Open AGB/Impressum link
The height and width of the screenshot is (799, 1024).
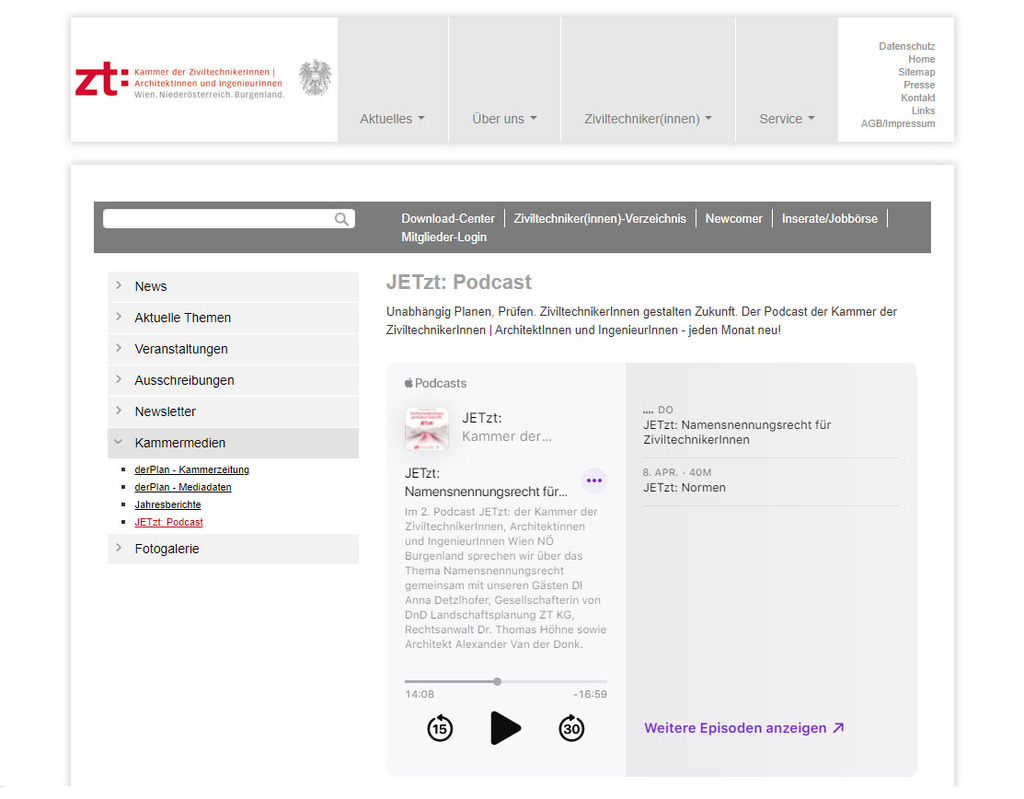tap(897, 123)
